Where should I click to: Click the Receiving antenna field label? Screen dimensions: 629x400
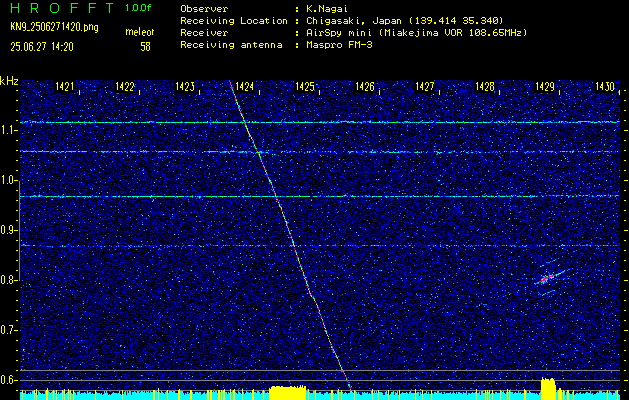point(231,45)
